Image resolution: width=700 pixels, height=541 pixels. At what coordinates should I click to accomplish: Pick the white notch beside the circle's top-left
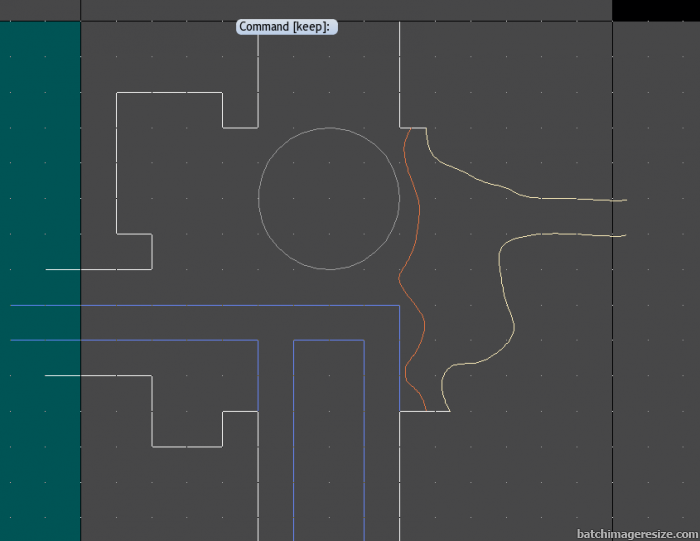[x=240, y=128]
